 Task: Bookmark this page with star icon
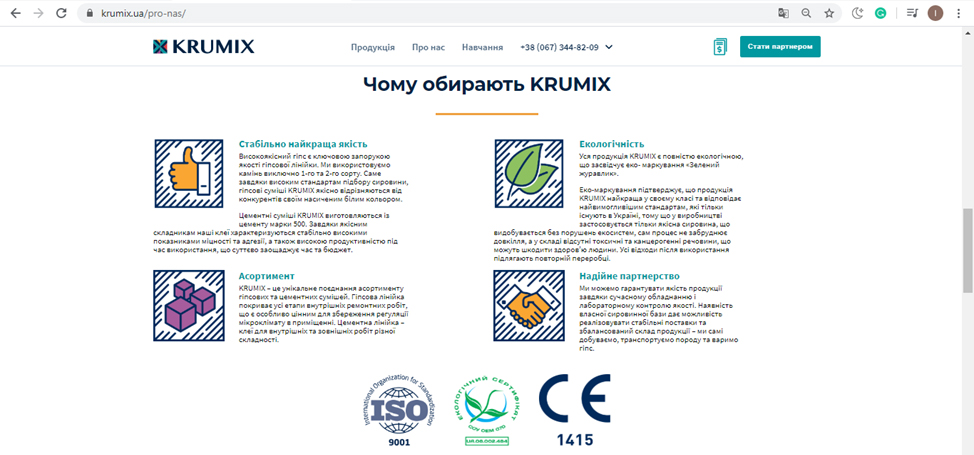(829, 14)
